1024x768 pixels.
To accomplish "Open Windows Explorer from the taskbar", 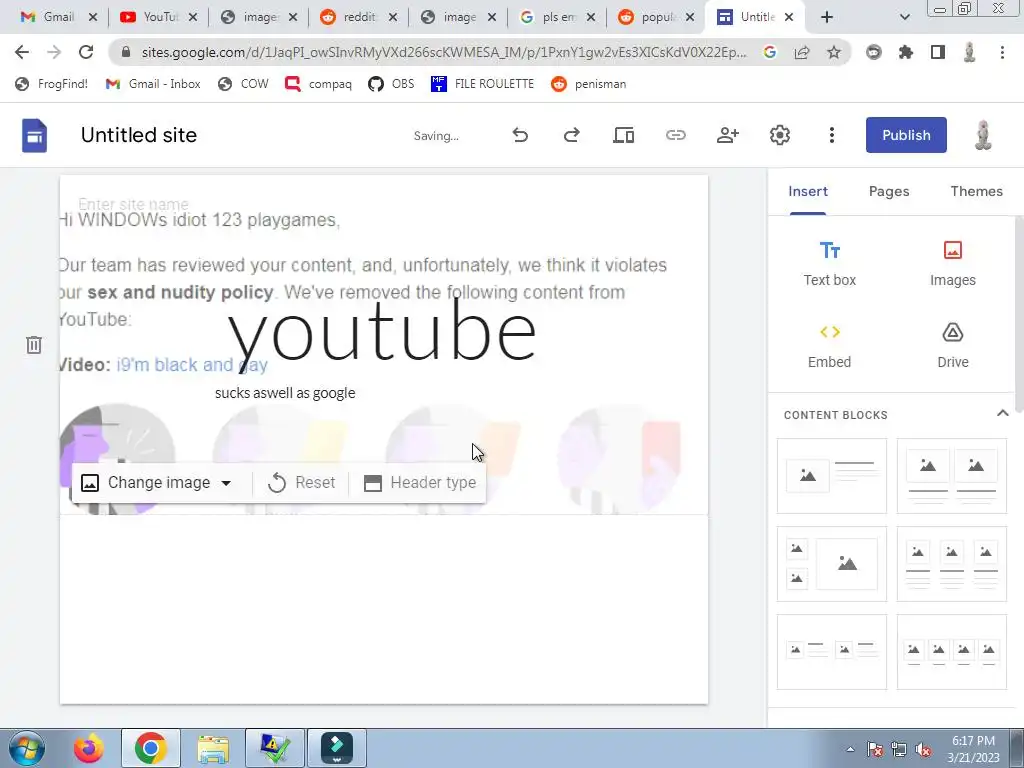I will point(213,748).
